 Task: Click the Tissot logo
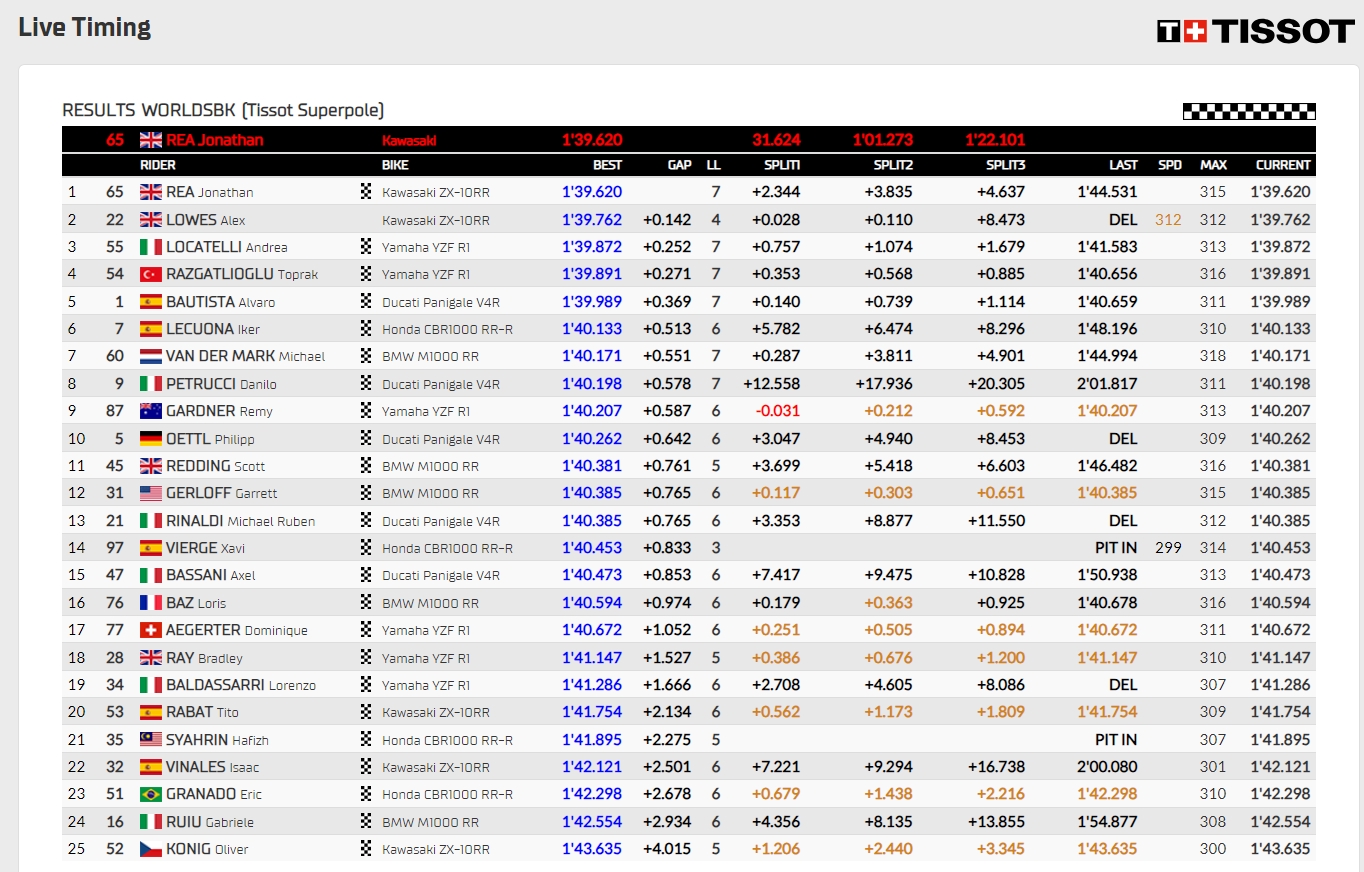(x=1256, y=31)
